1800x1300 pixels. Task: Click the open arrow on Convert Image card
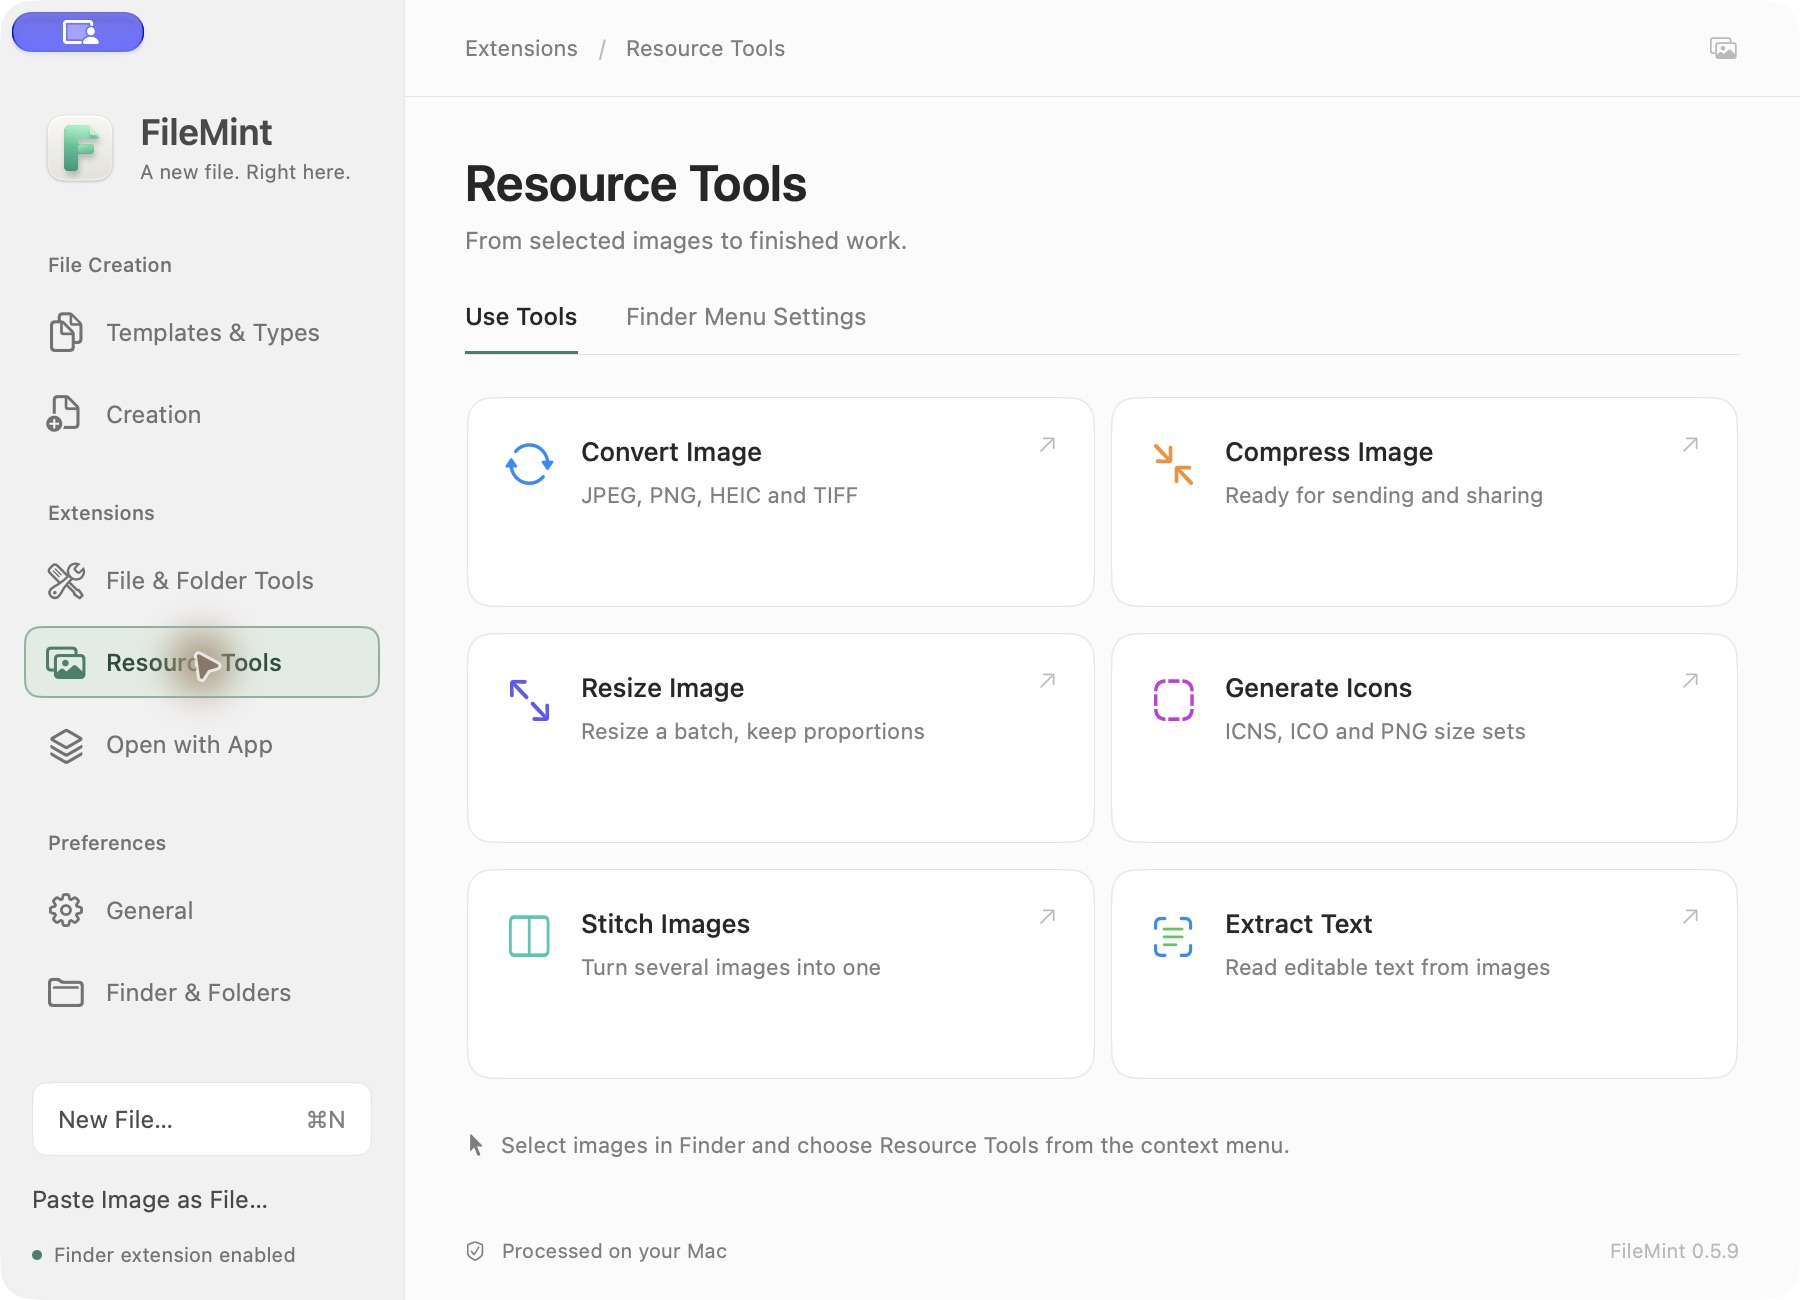click(1047, 444)
